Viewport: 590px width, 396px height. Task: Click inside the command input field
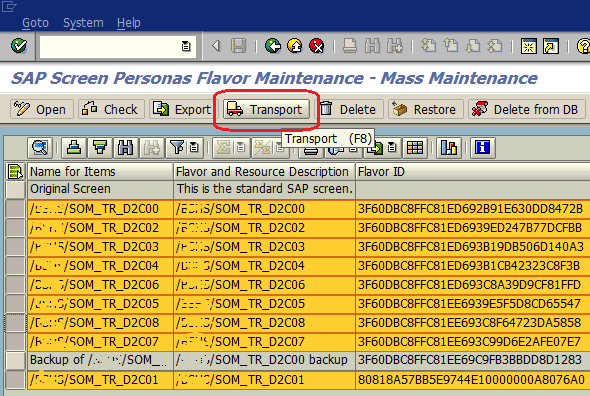click(109, 46)
